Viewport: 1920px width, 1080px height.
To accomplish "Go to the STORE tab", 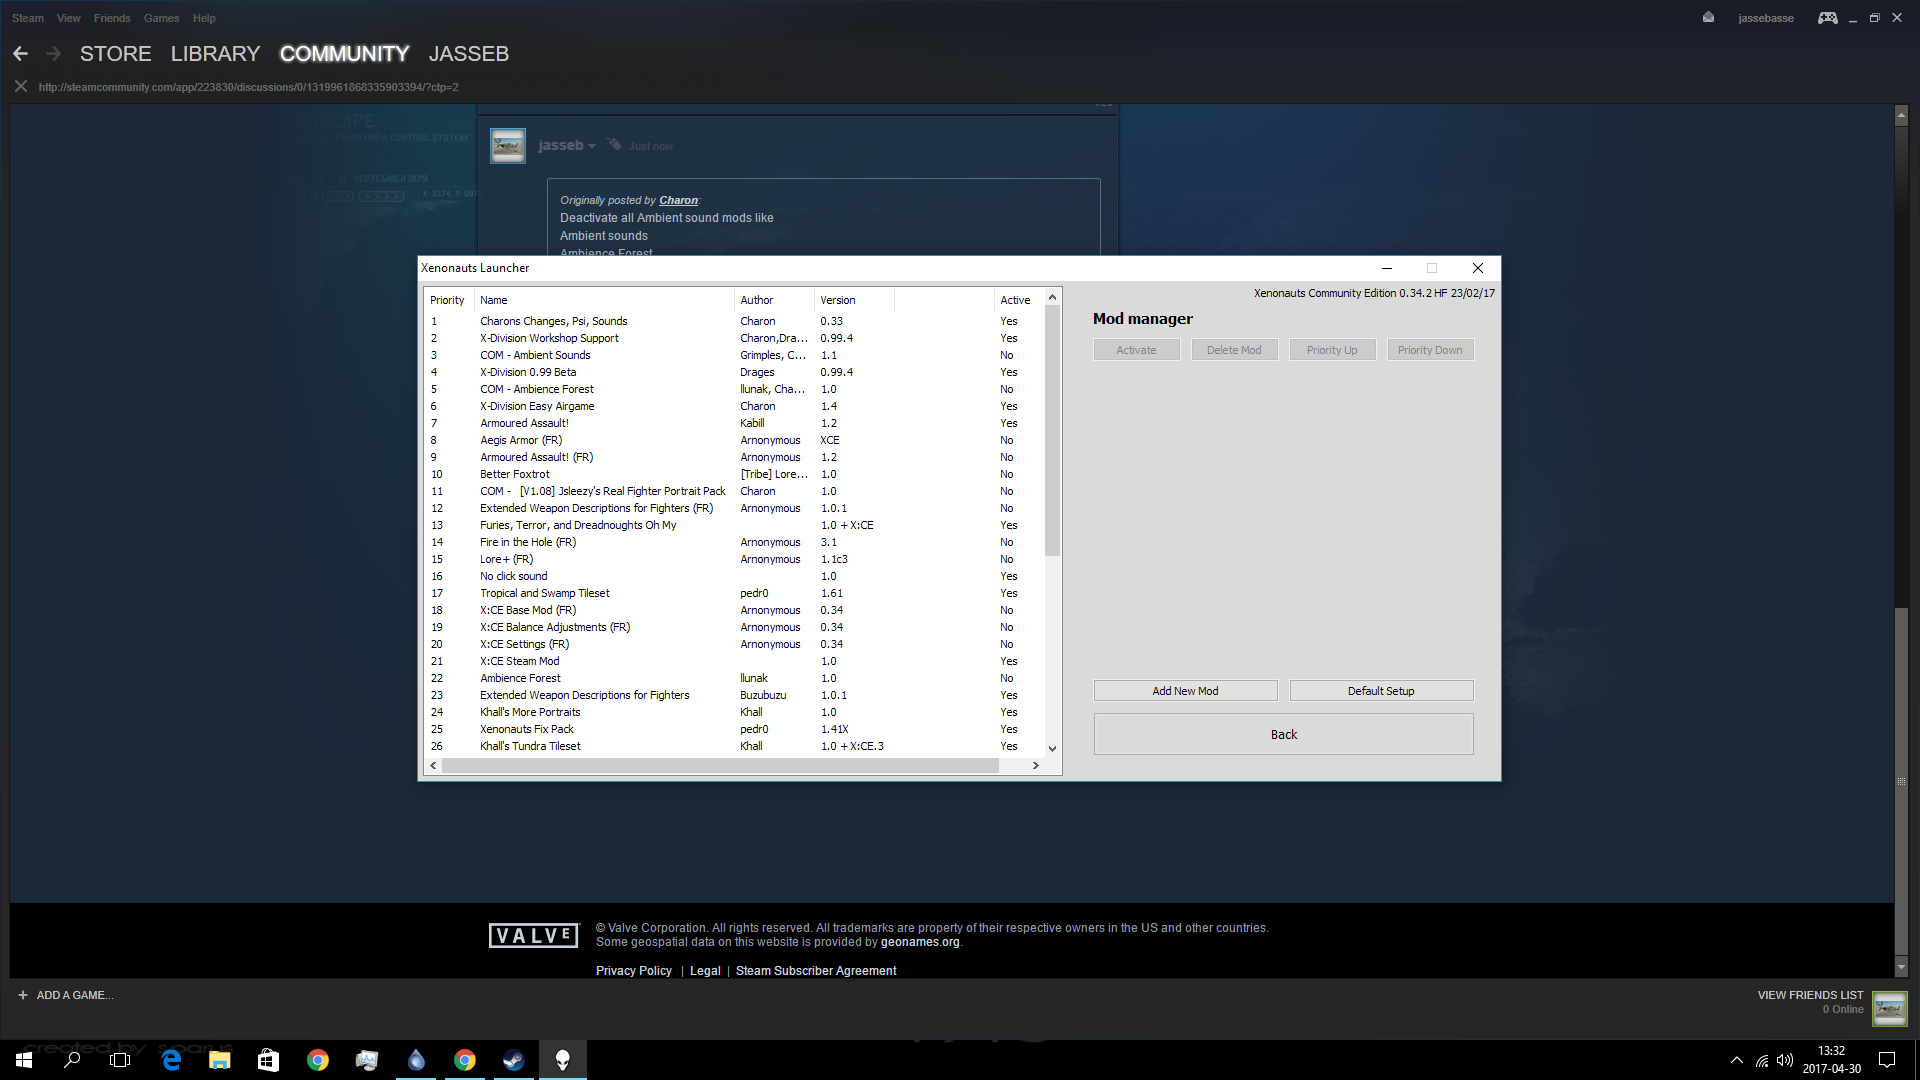I will (116, 54).
